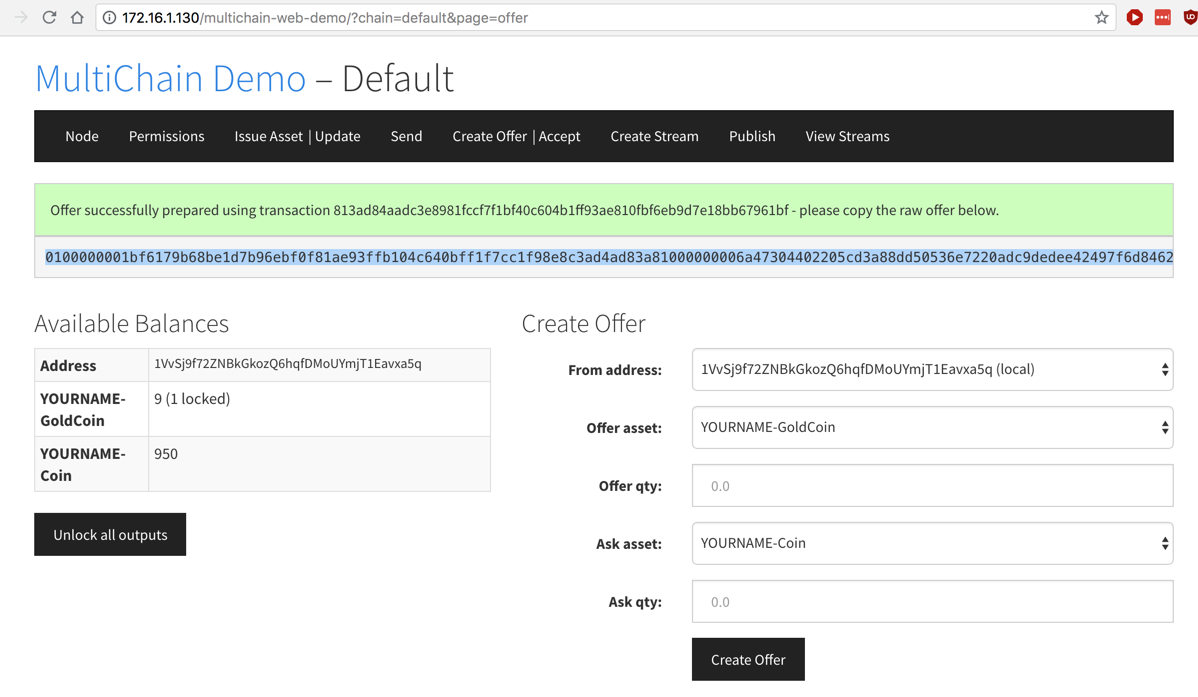Viewport: 1198px width, 697px height.
Task: Follow the MultiChain Demo title link
Action: tap(170, 78)
